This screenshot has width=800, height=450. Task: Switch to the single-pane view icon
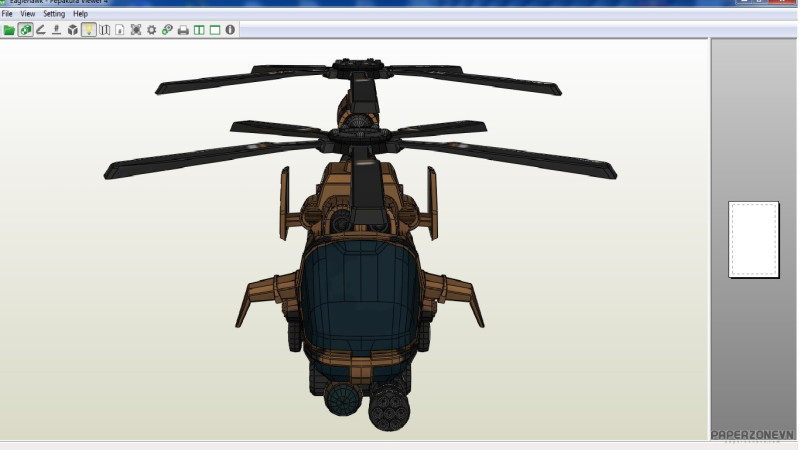[215, 30]
